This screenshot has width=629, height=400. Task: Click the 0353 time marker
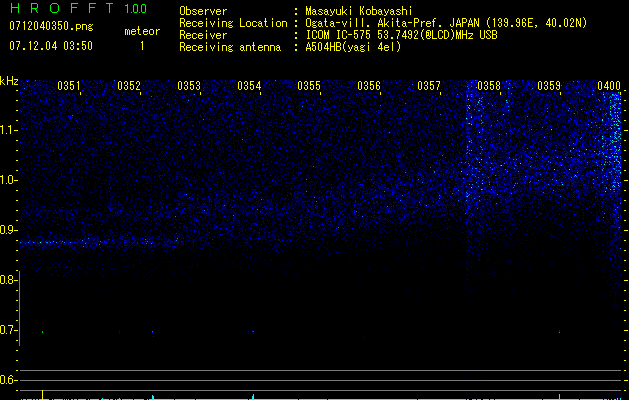coord(189,86)
